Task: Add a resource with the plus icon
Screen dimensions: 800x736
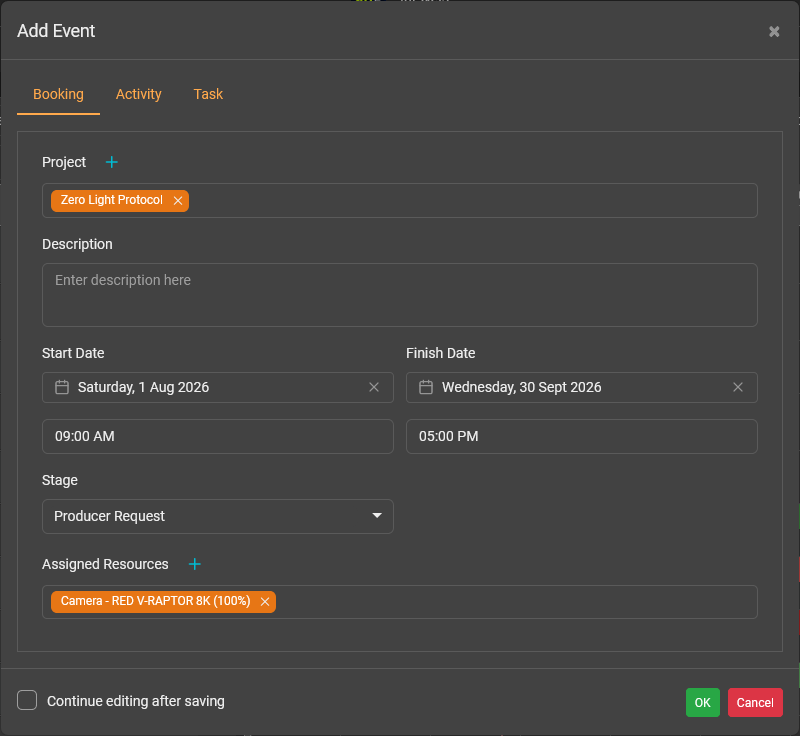Action: pyautogui.click(x=195, y=564)
